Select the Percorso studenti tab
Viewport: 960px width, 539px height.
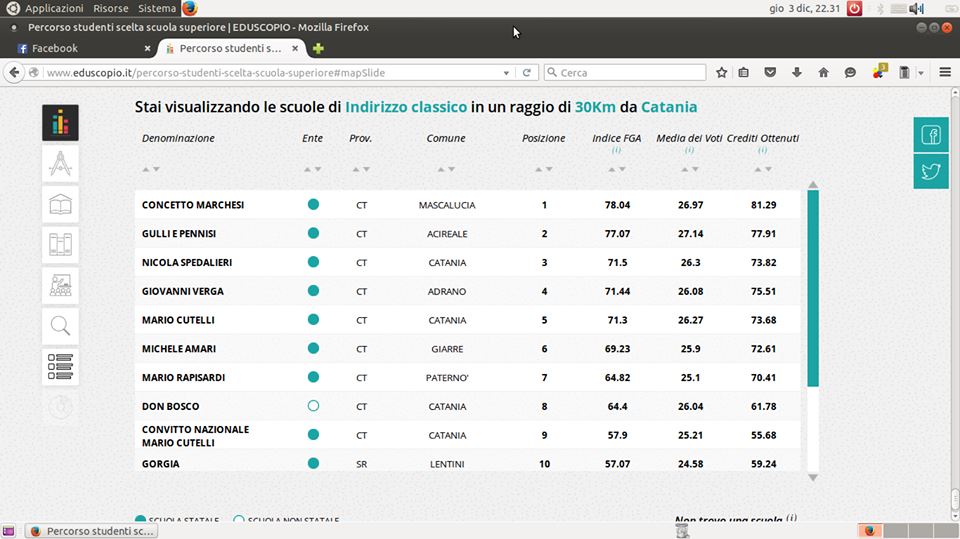[230, 48]
